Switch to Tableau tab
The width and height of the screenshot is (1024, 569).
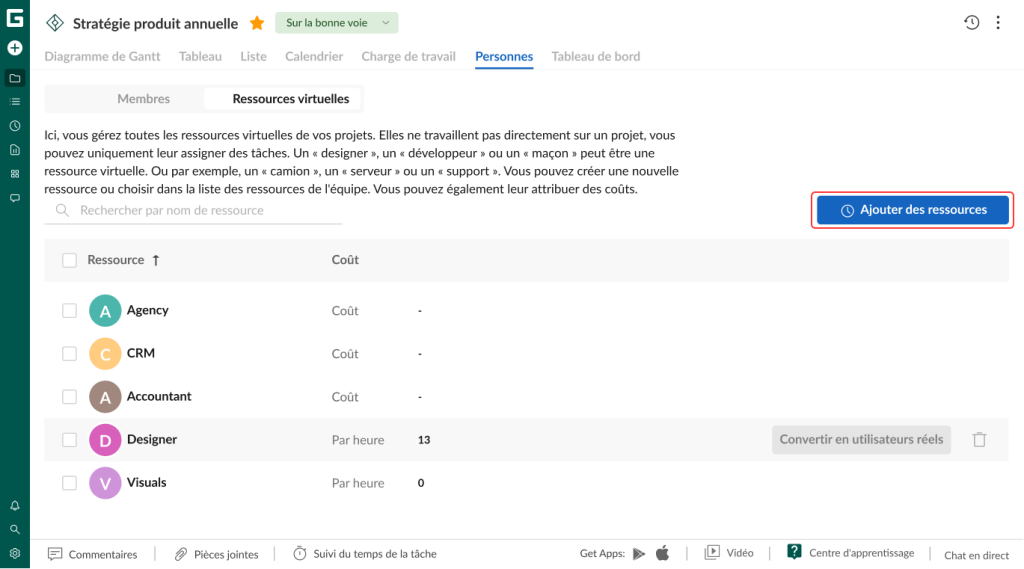[200, 56]
